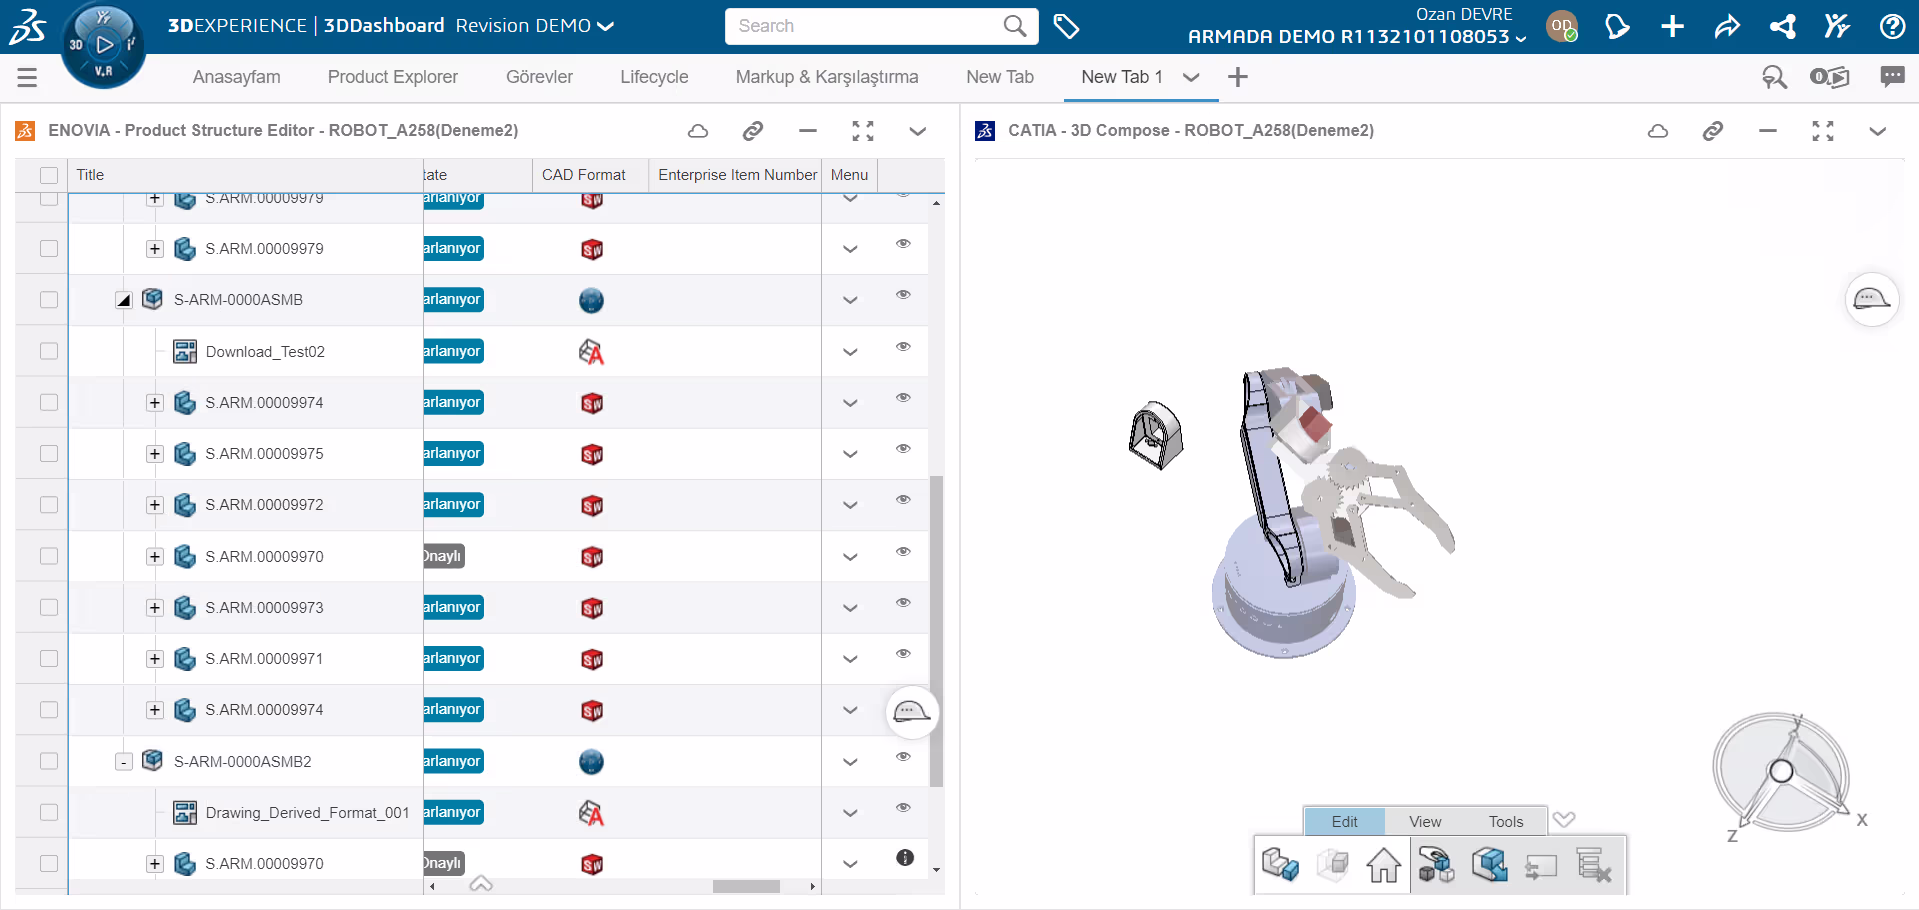1919x910 pixels.
Task: Click the delete structure tree icon
Action: 1594,865
